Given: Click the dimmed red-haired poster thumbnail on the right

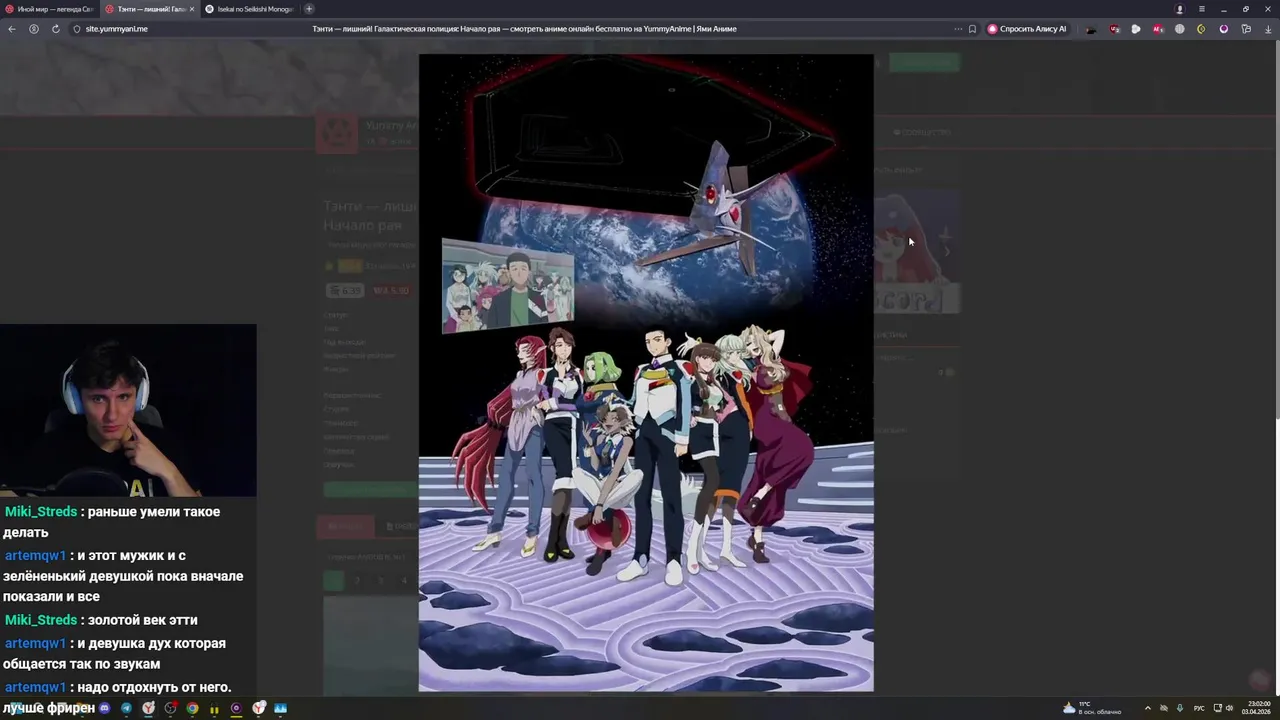Looking at the screenshot, I should pyautogui.click(x=917, y=252).
